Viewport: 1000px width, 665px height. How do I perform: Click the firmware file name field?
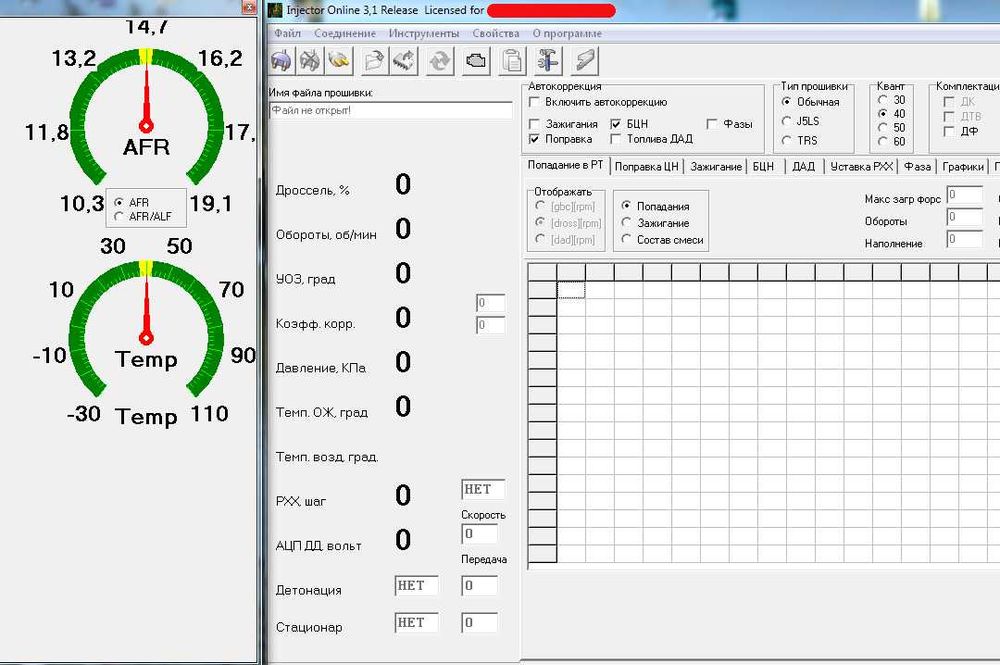(390, 110)
